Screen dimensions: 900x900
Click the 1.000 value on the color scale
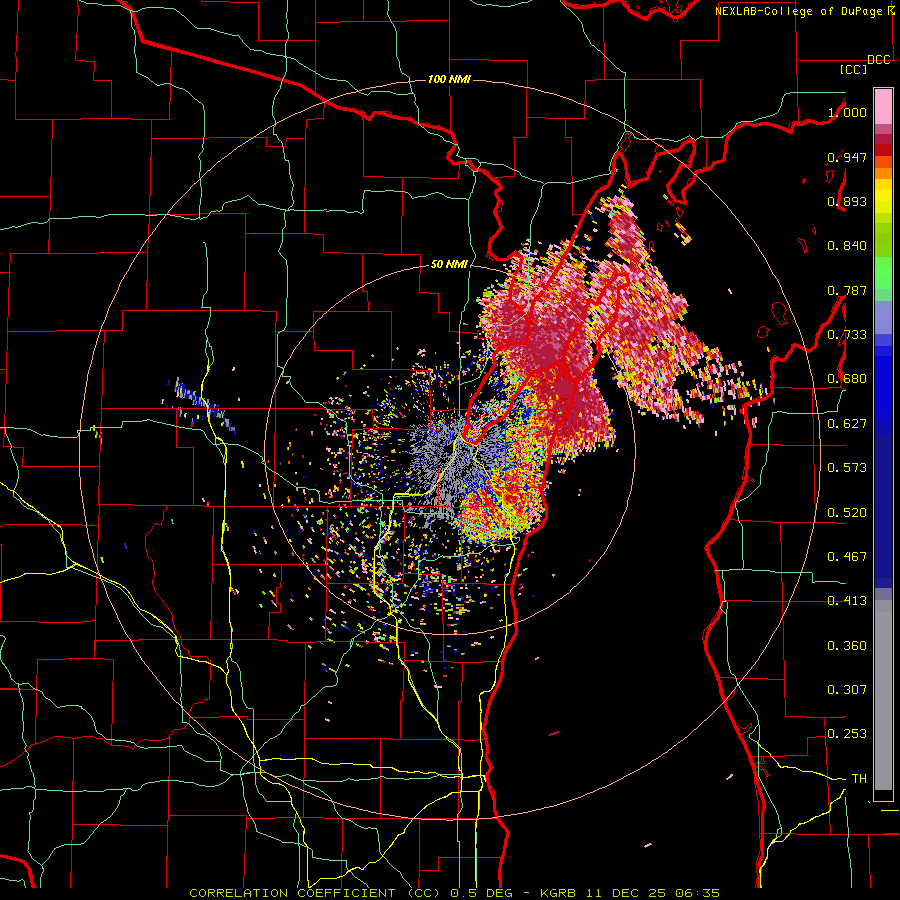tap(847, 112)
